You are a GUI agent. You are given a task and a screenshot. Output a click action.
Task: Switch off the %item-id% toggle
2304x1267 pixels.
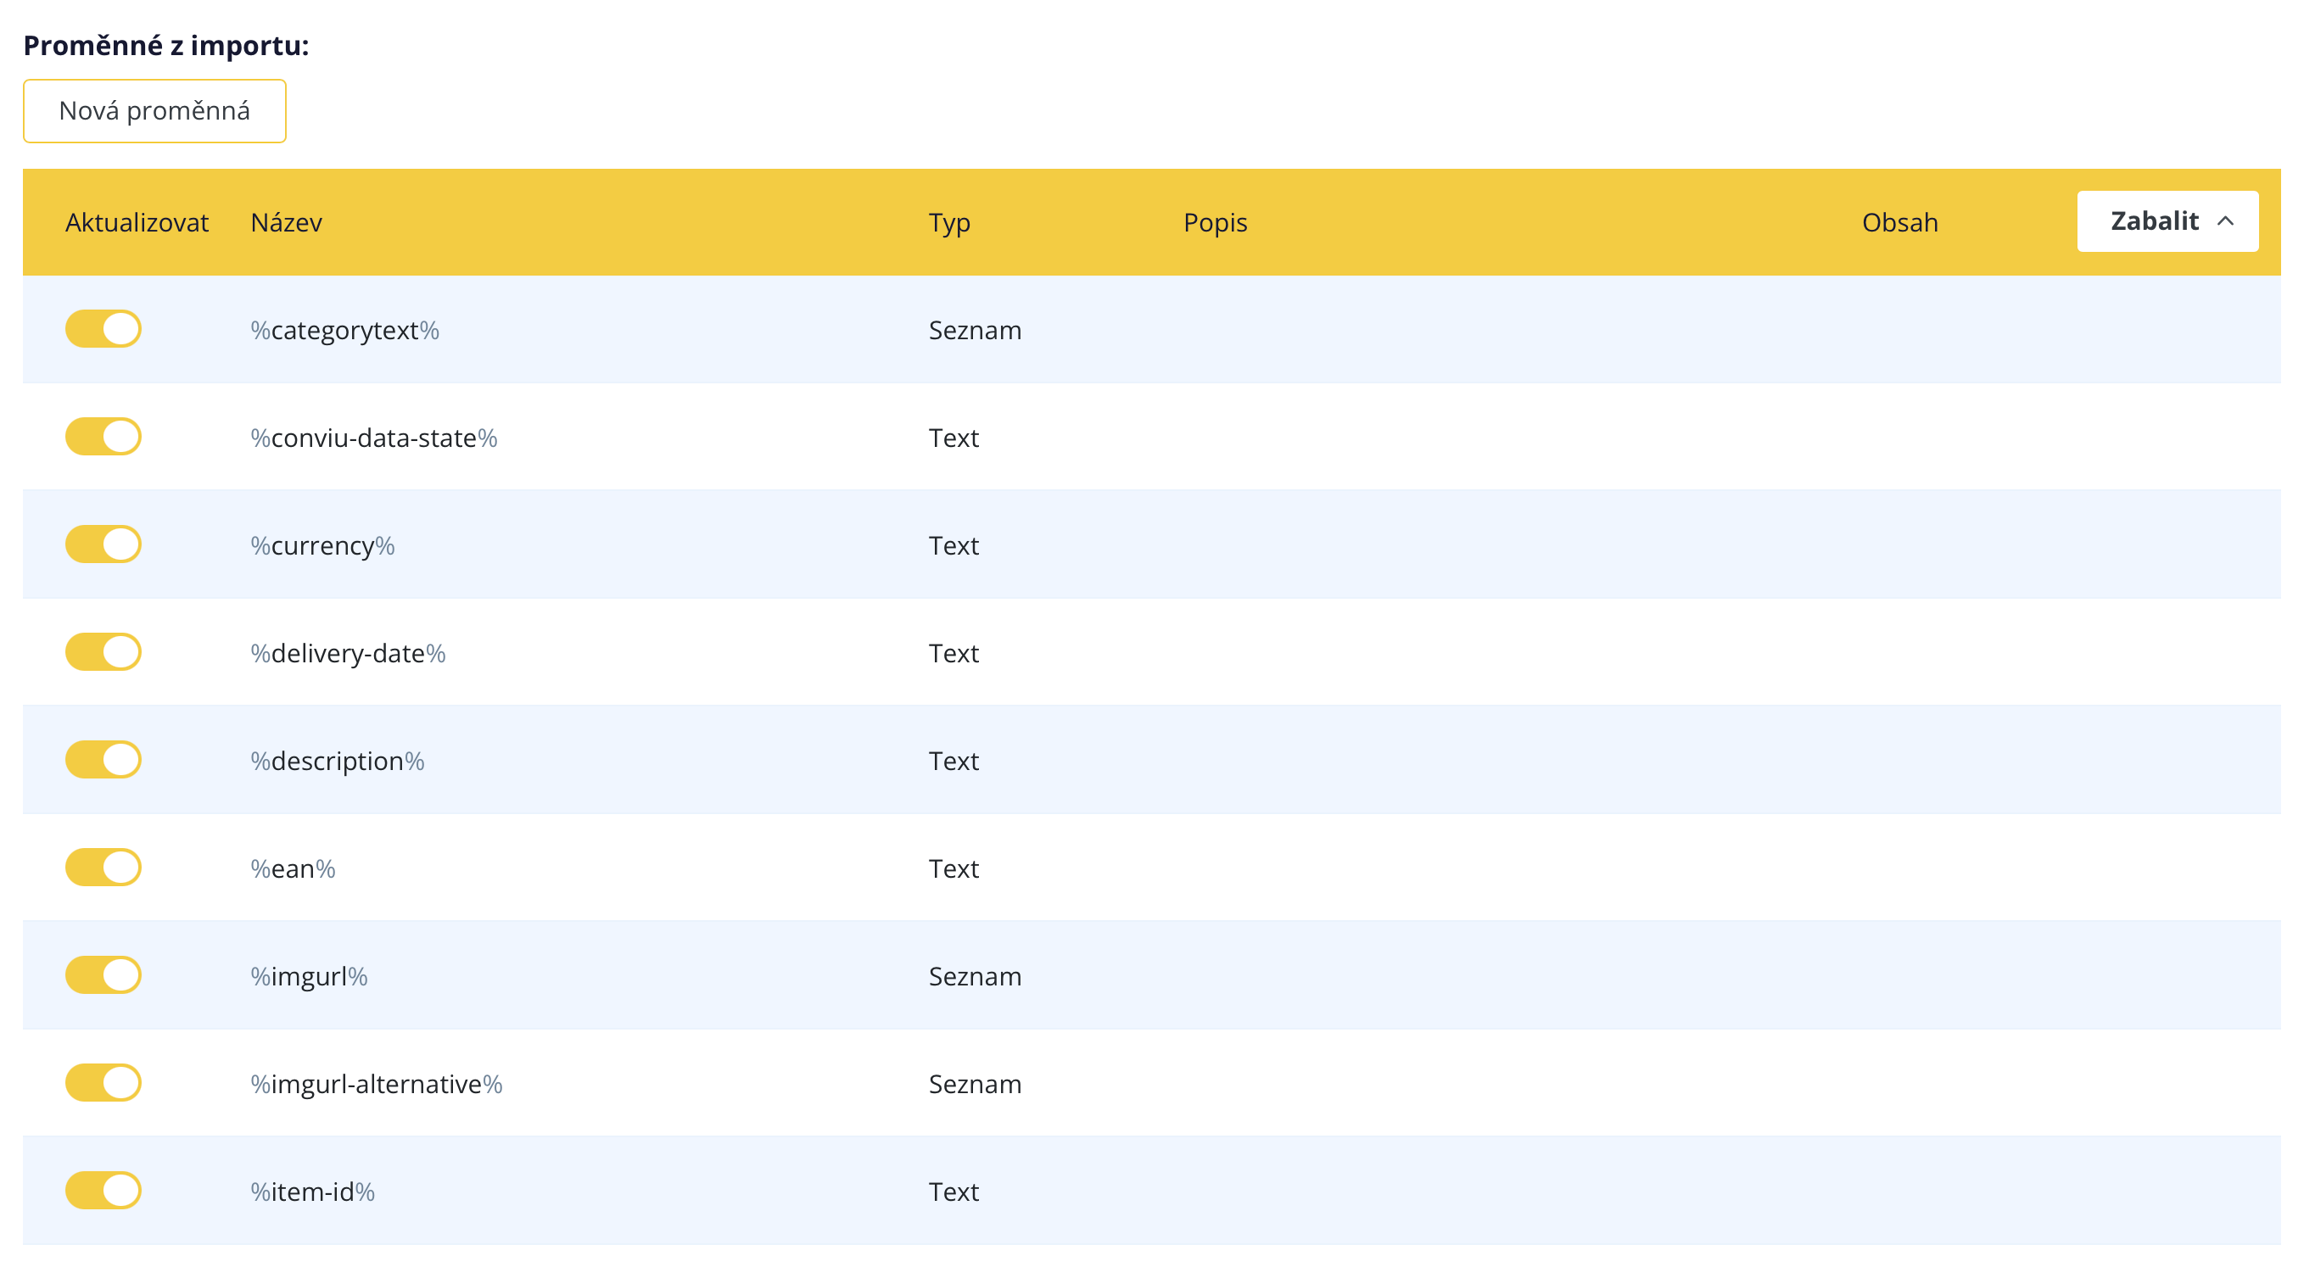103,1191
